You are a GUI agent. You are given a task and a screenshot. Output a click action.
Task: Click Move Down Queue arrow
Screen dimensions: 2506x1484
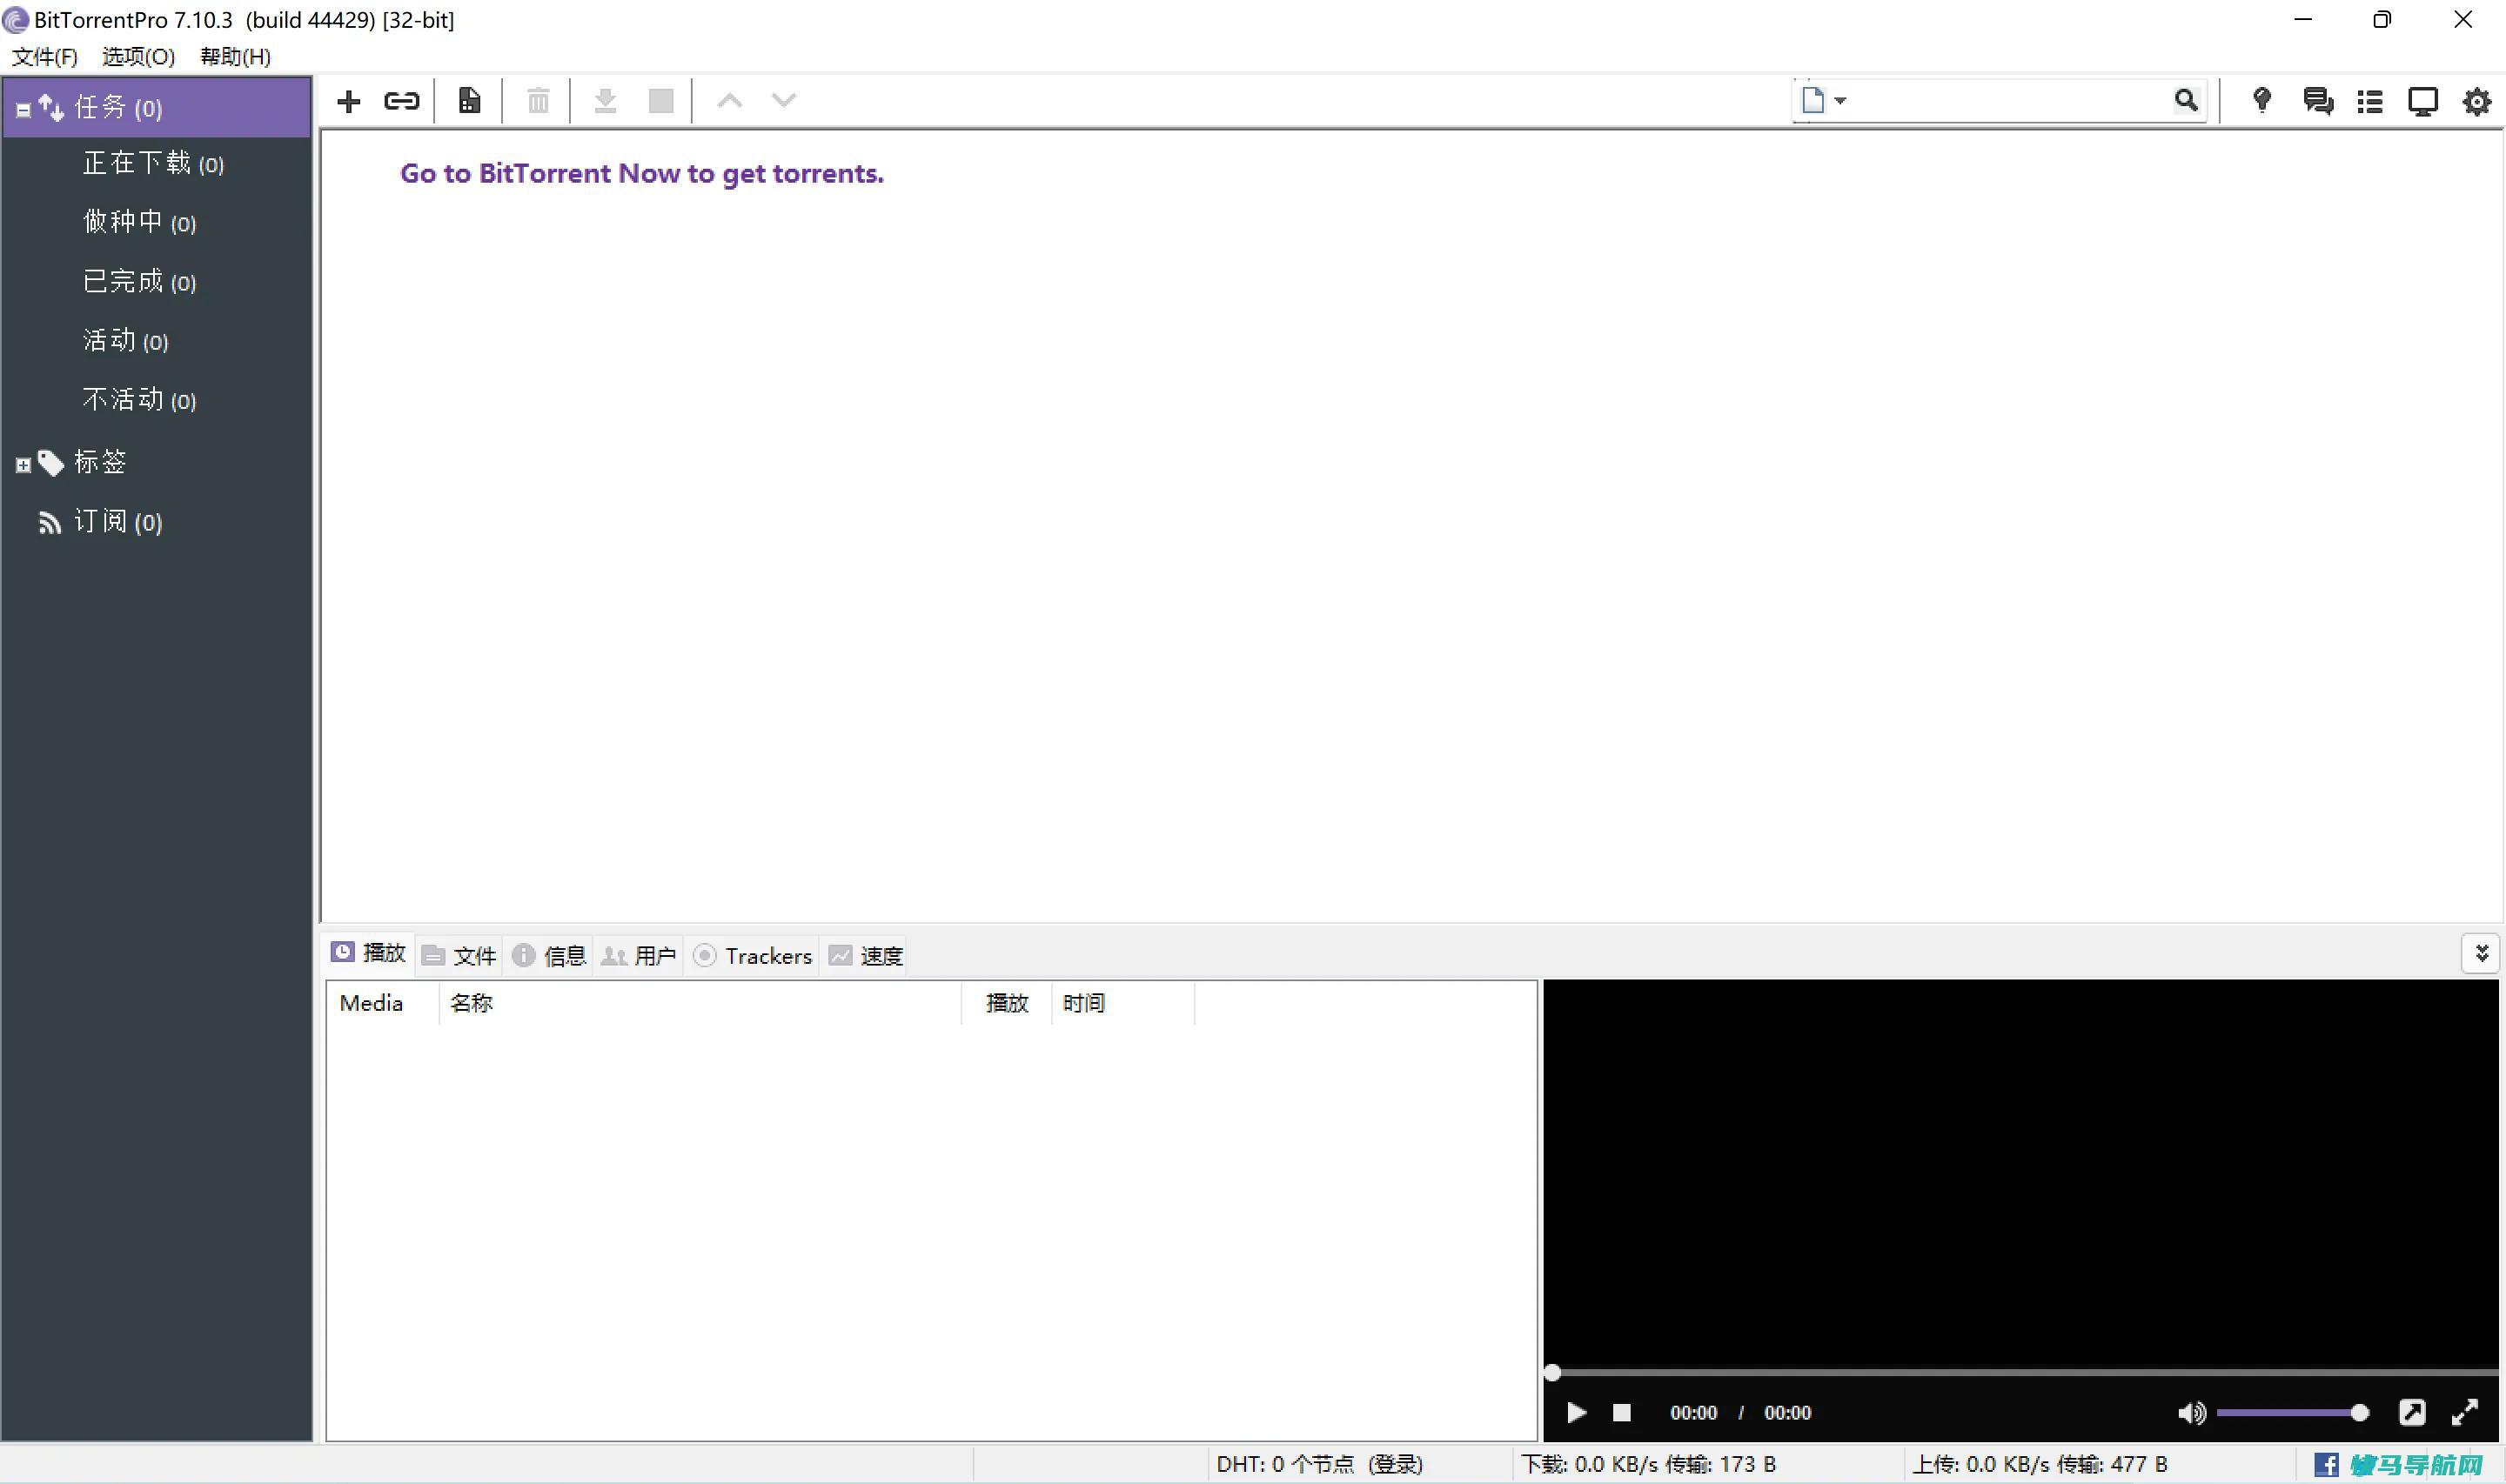(x=784, y=100)
